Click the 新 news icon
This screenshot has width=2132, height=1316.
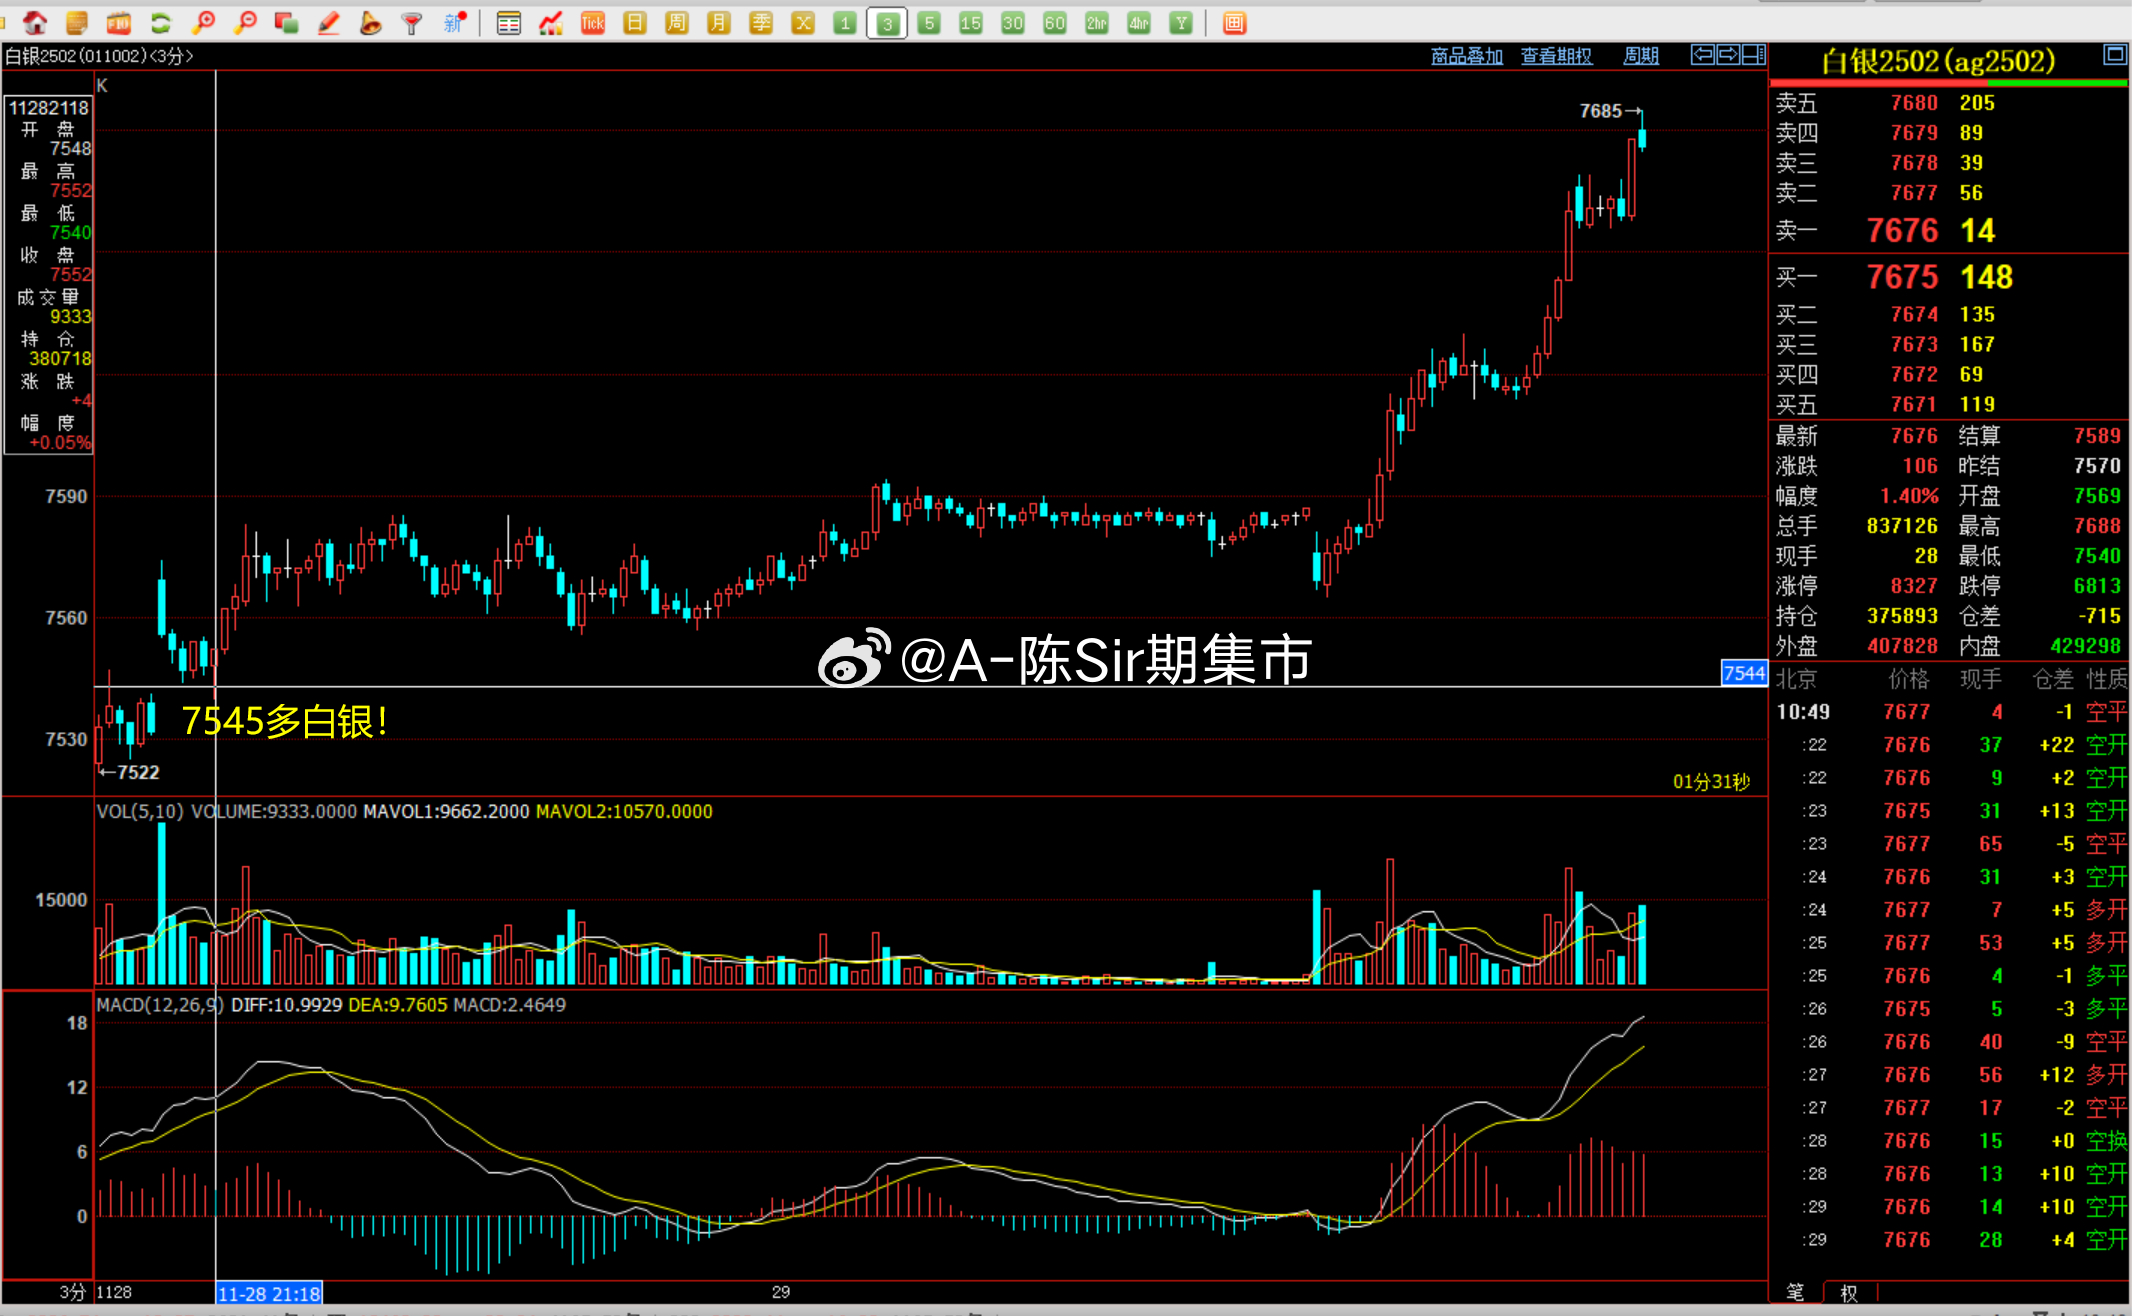454,23
